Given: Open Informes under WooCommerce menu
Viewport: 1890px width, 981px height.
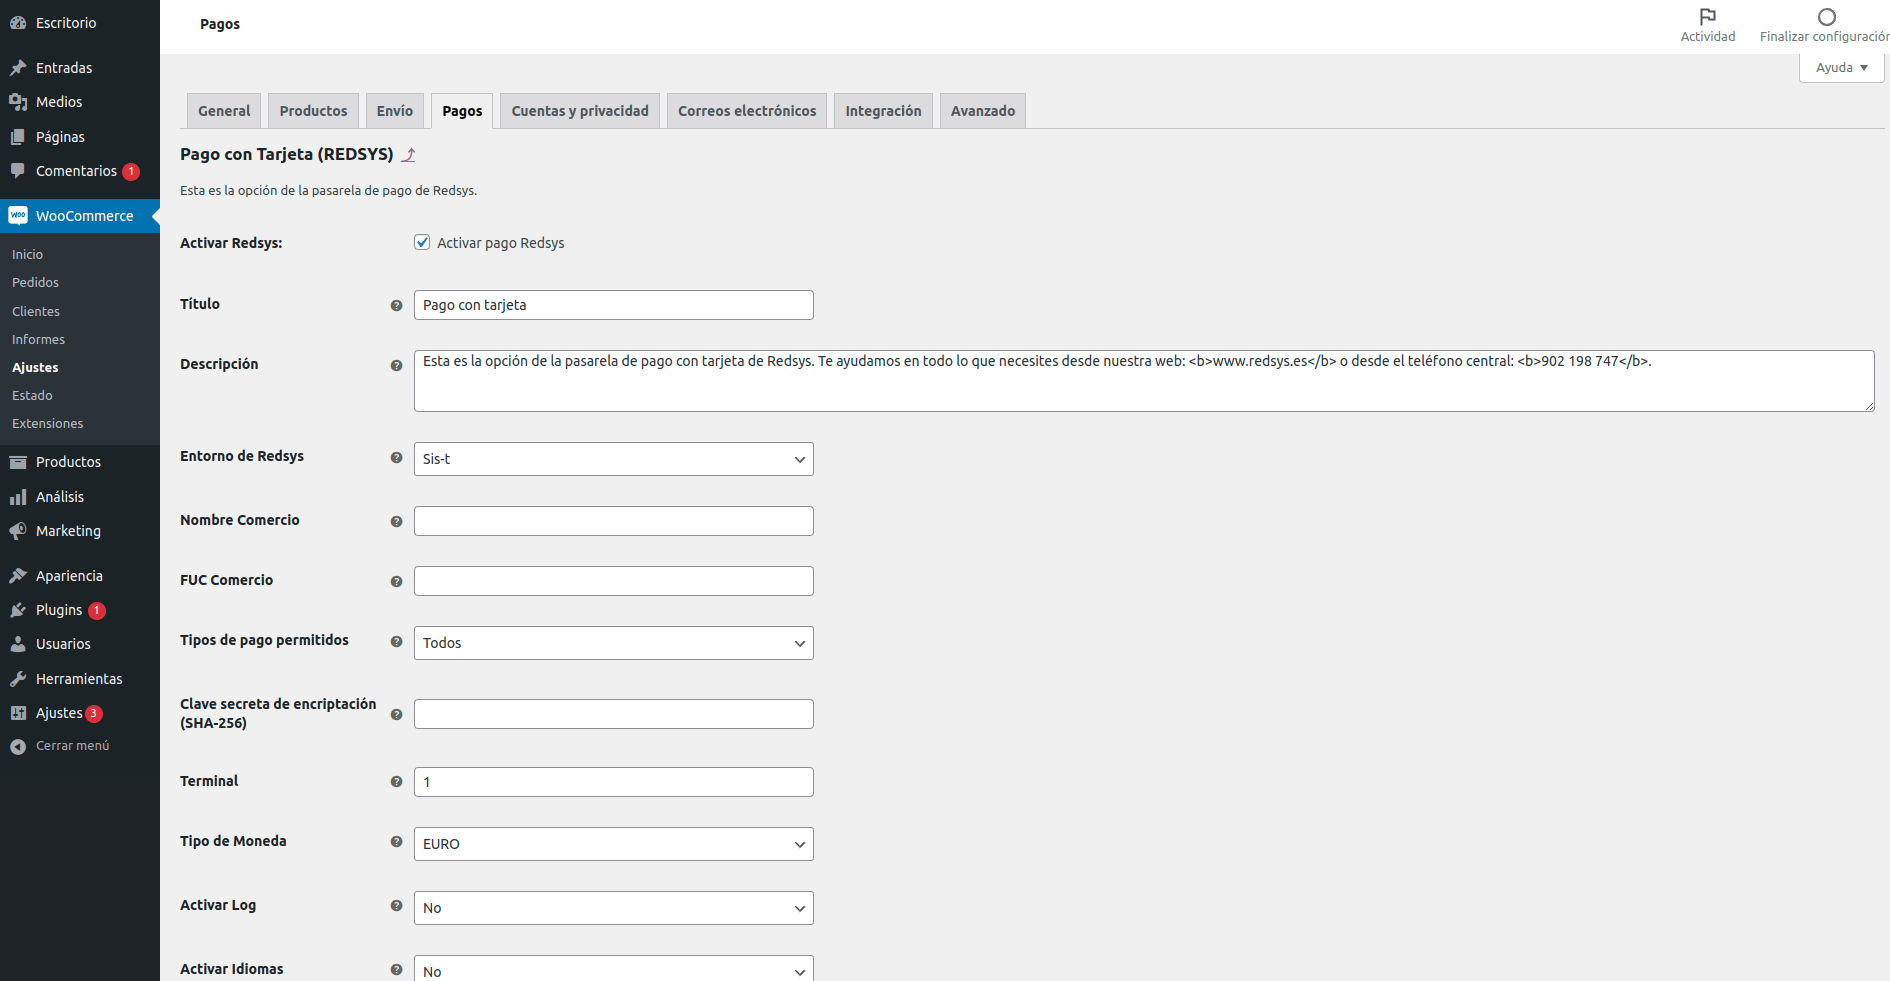Looking at the screenshot, I should point(39,340).
